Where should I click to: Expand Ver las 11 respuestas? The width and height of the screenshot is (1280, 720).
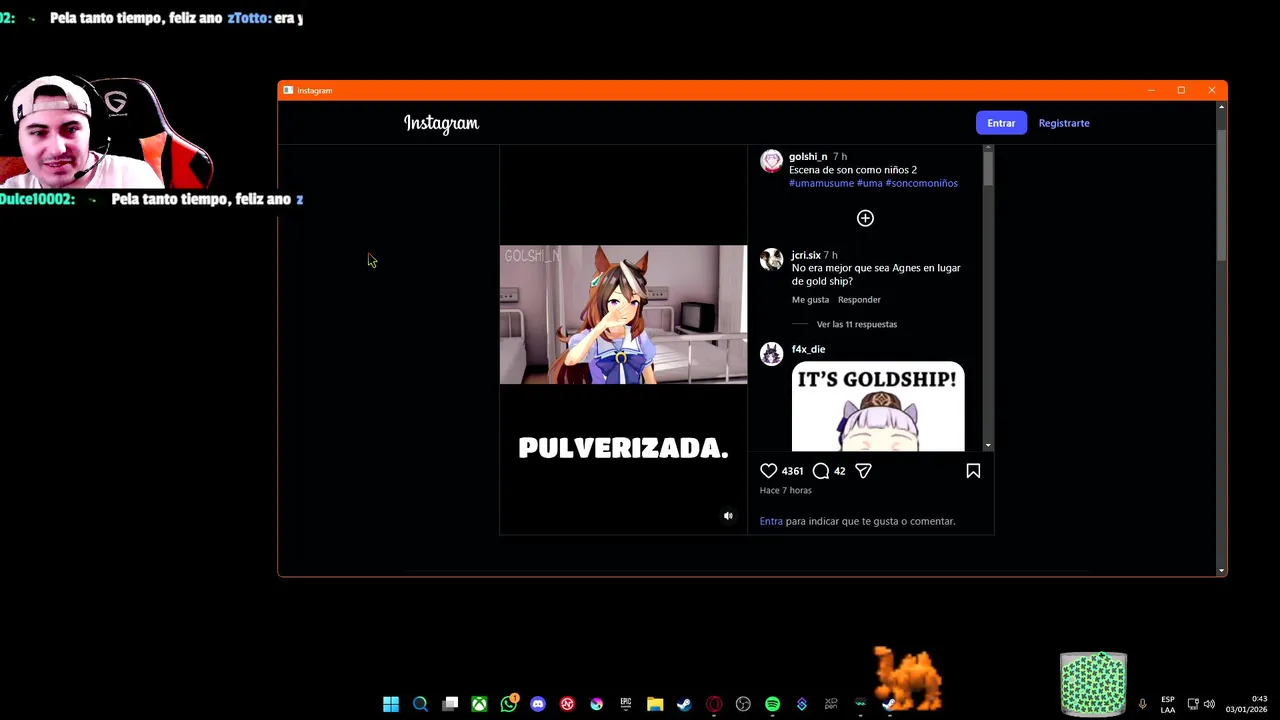click(x=857, y=324)
